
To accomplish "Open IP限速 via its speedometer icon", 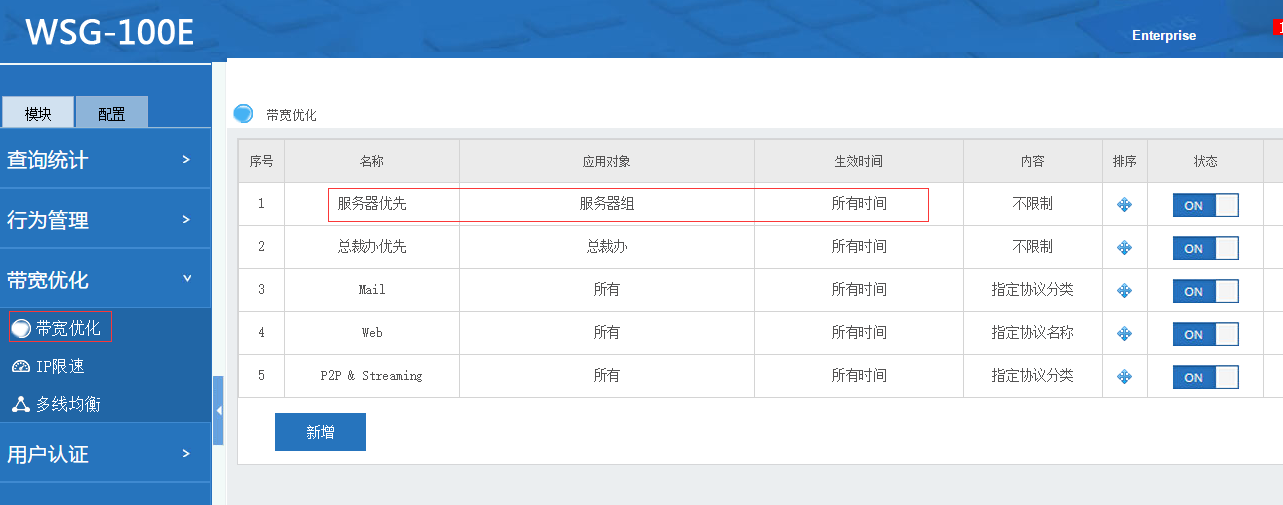I will (x=21, y=367).
